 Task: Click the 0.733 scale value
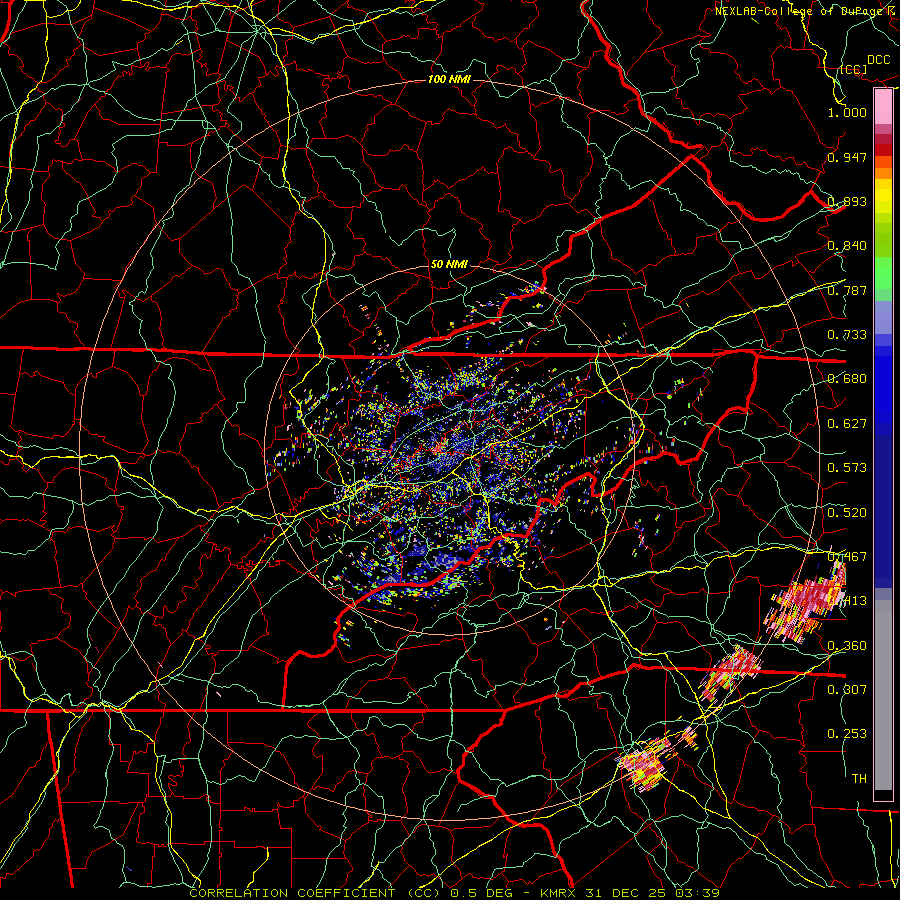847,335
